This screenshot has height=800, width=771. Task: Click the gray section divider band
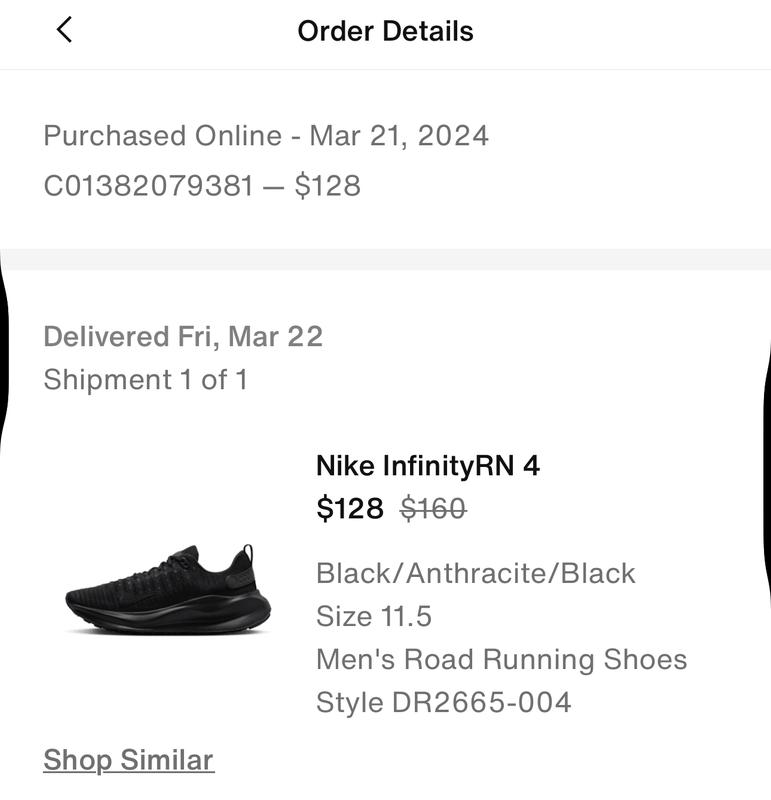click(385, 259)
